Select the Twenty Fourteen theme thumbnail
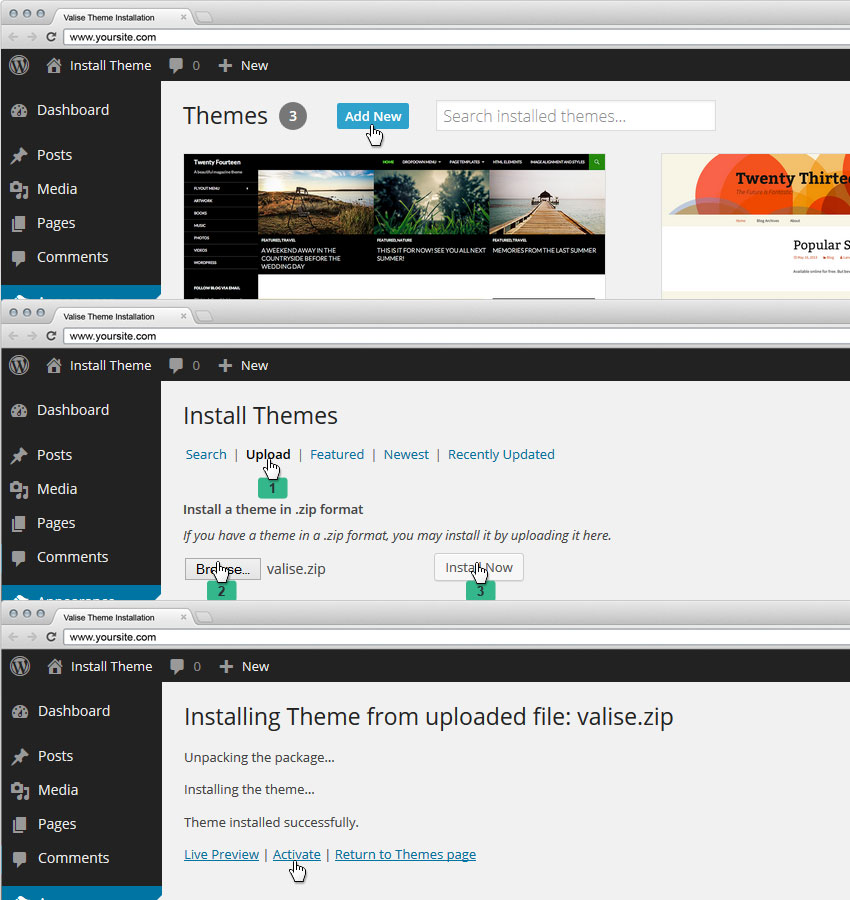The image size is (850, 900). [394, 226]
